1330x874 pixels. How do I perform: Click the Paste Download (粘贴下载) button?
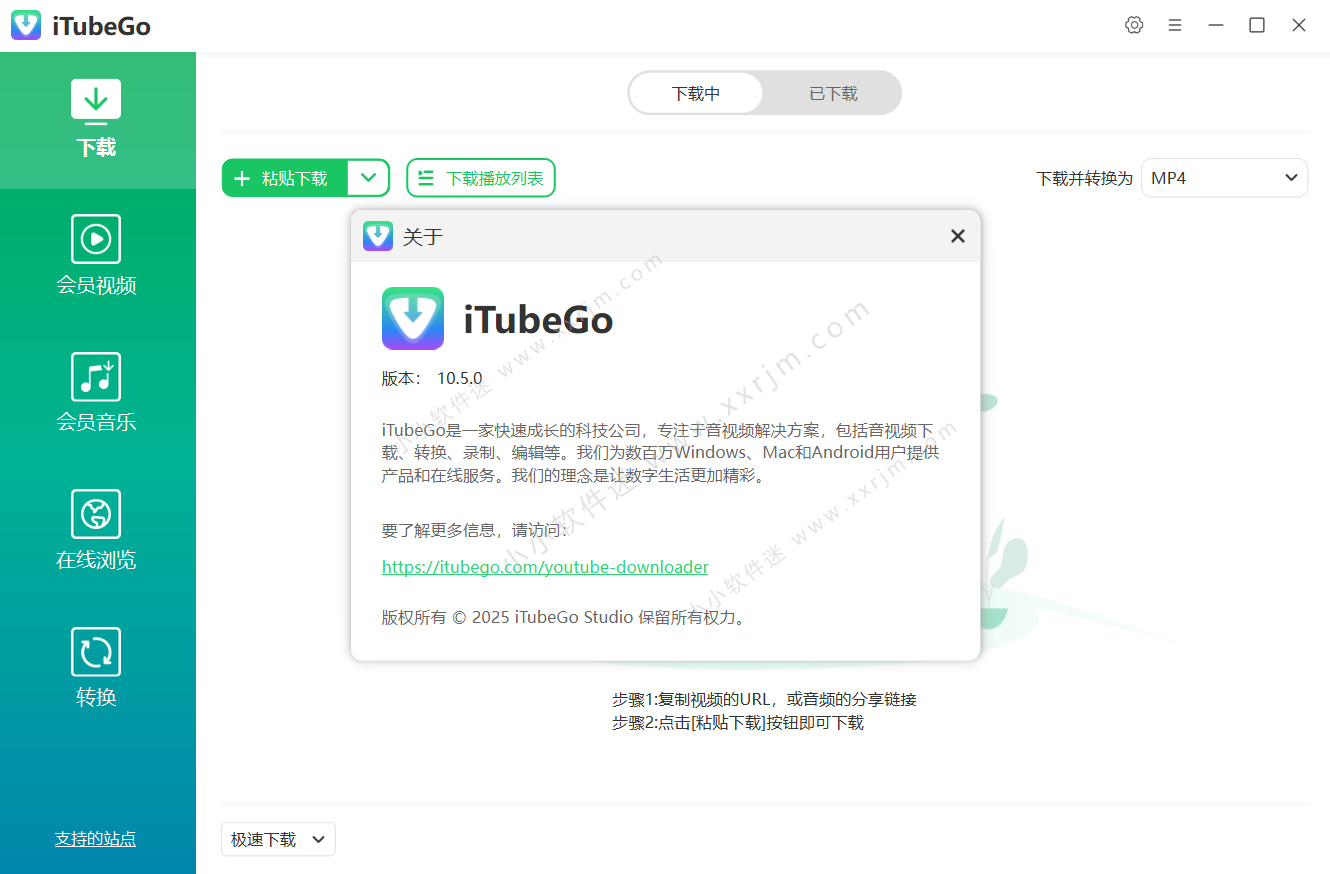coord(285,179)
